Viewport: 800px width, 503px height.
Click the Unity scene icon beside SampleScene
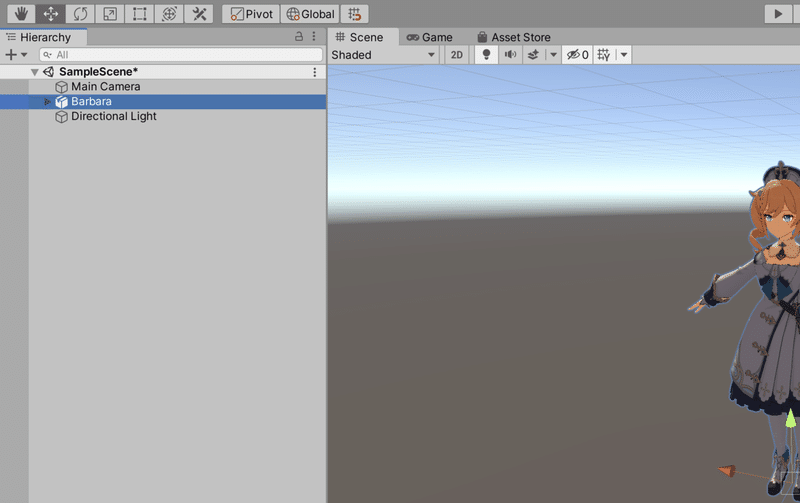pyautogui.click(x=48, y=72)
